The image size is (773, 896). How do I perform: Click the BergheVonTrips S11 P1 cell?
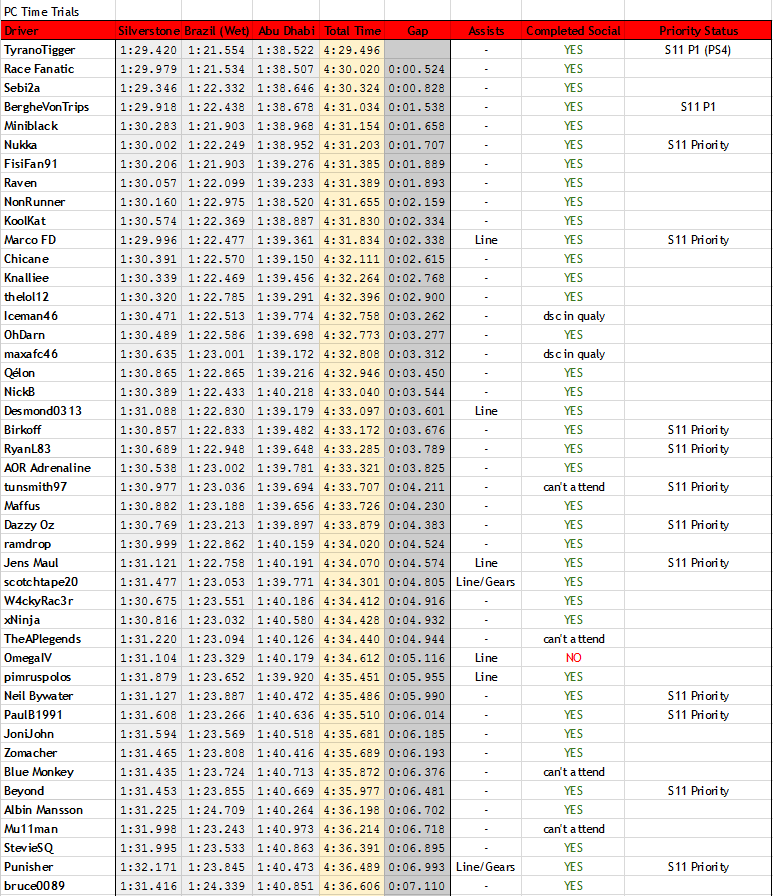698,107
